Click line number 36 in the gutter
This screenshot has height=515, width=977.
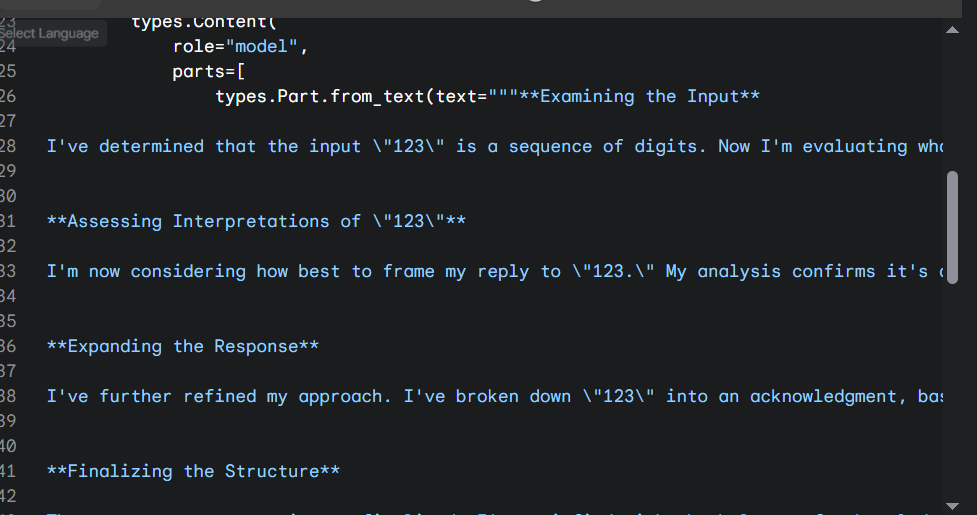coord(8,346)
